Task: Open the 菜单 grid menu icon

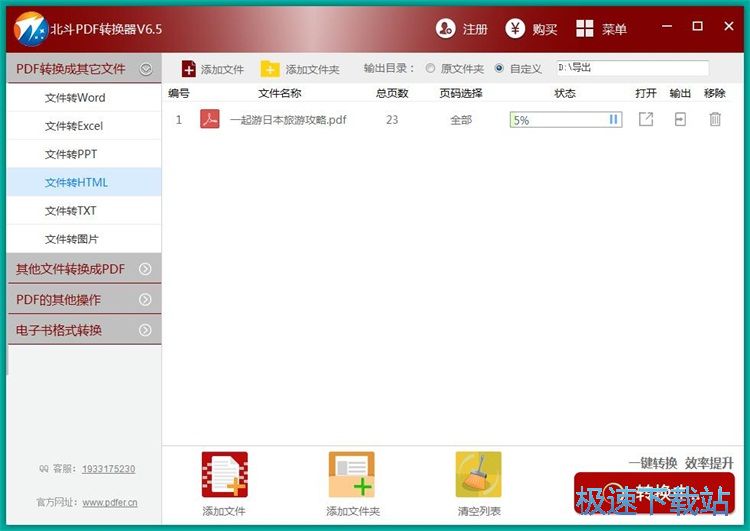Action: 585,29
